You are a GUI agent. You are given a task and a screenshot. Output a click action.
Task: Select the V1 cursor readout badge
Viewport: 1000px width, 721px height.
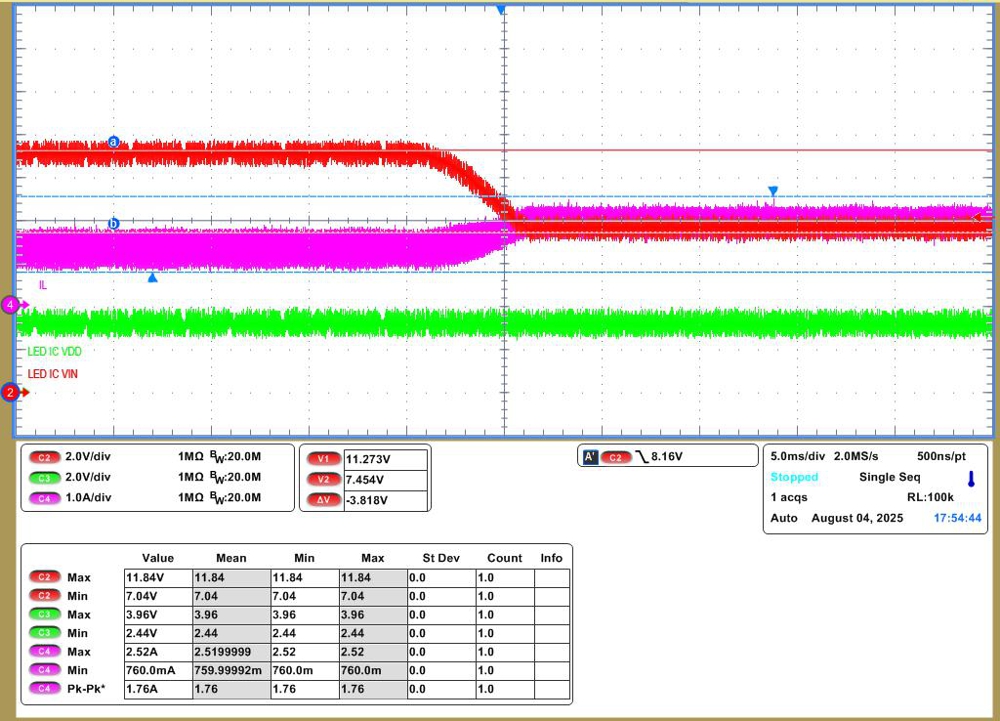click(322, 459)
